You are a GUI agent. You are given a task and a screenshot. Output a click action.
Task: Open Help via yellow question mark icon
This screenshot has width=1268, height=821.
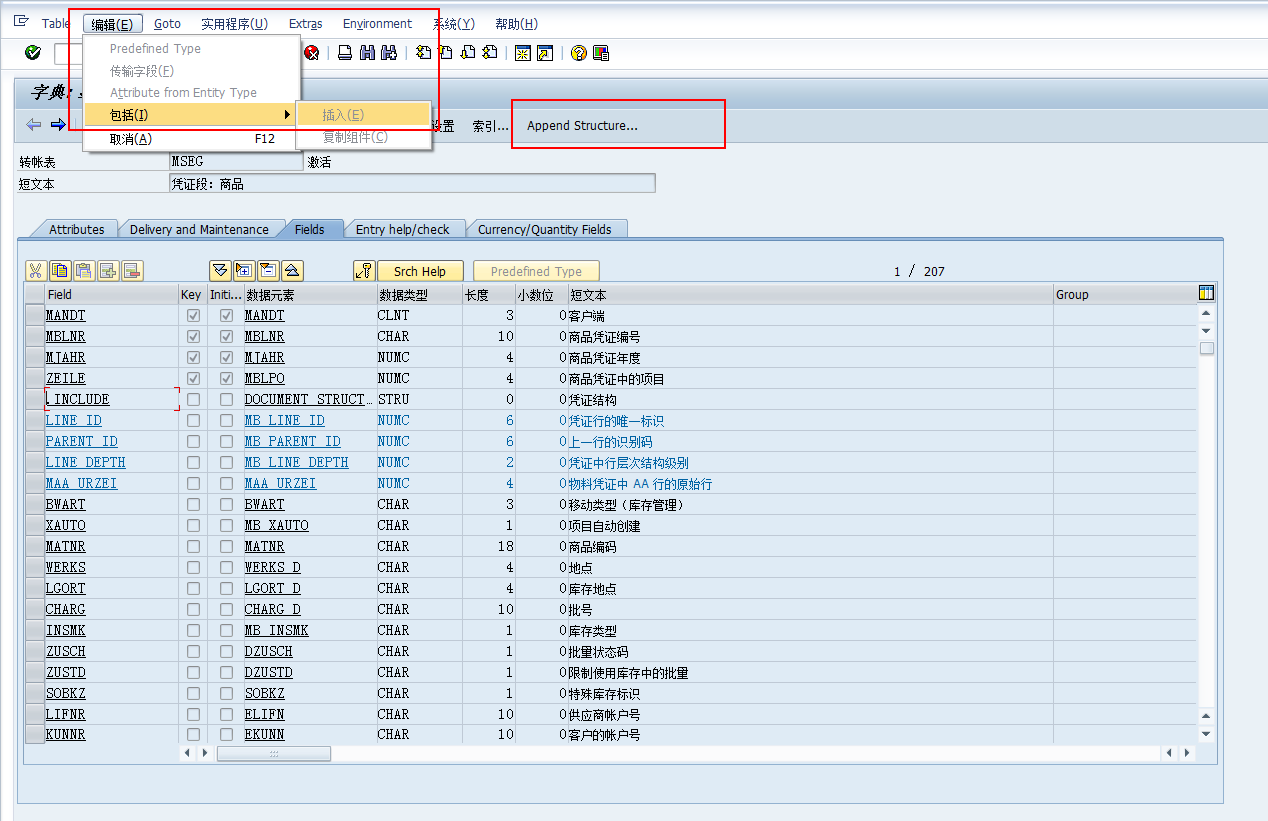[x=579, y=53]
